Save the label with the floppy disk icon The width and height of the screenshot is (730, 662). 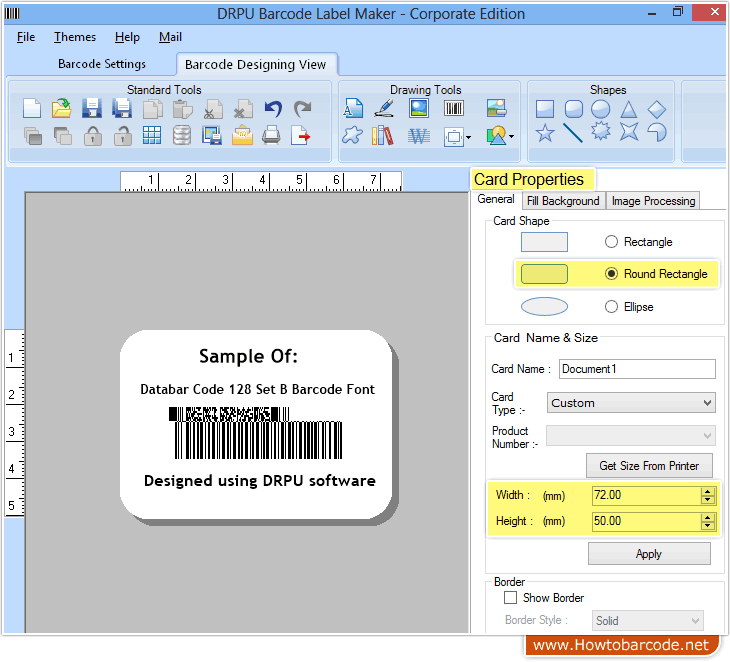pos(92,108)
